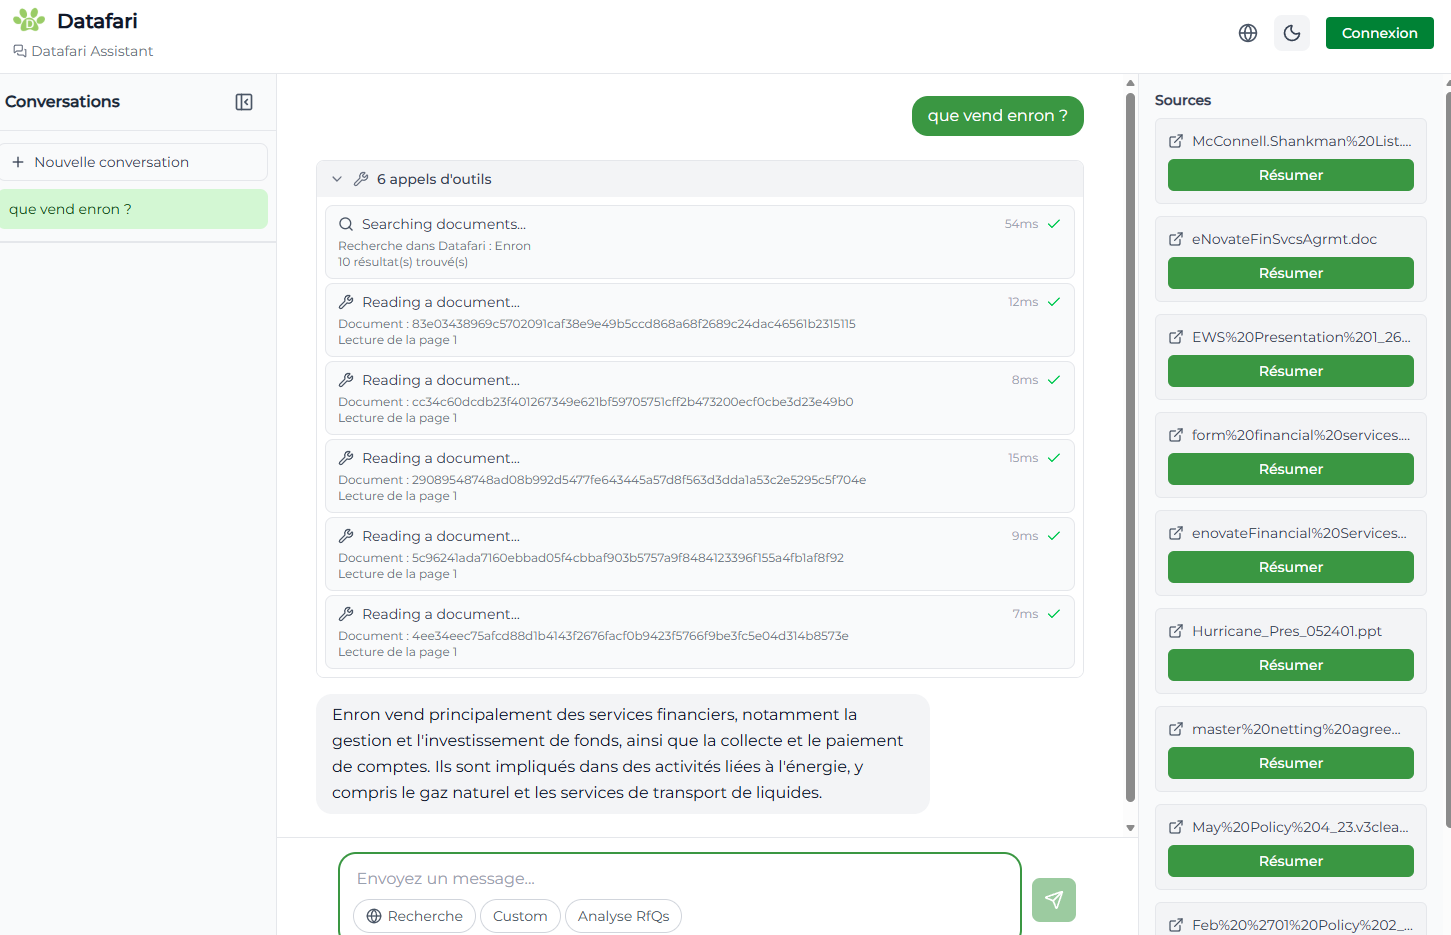Click the chat area vertical scrollbar
Screen dimensions: 1451x935
coord(1130,447)
